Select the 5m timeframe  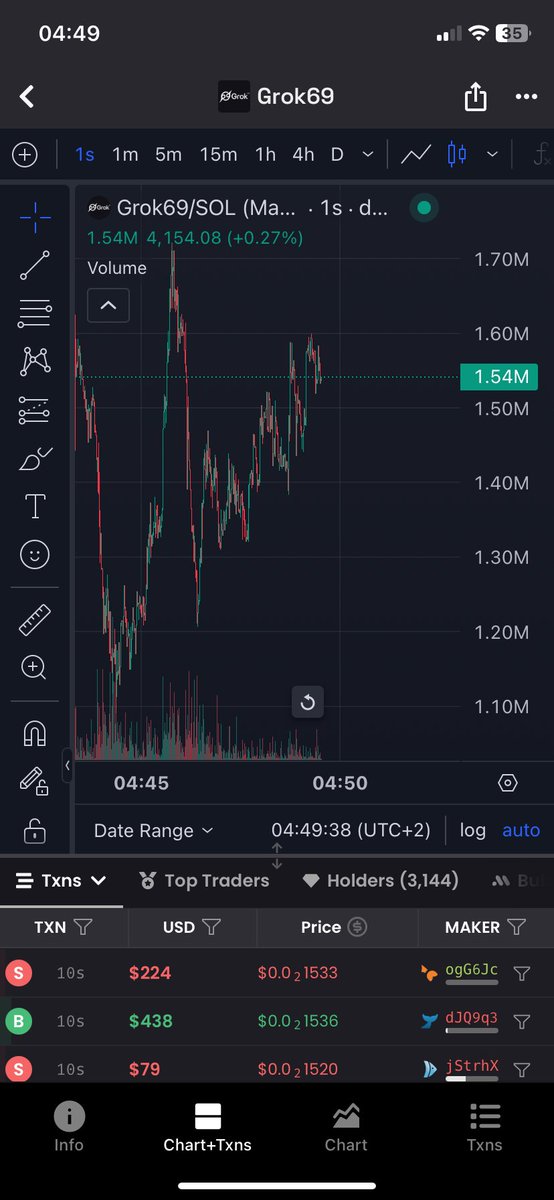pos(168,155)
